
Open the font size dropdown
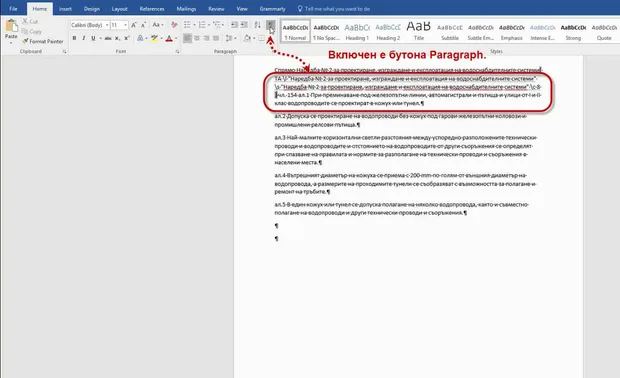(125, 25)
